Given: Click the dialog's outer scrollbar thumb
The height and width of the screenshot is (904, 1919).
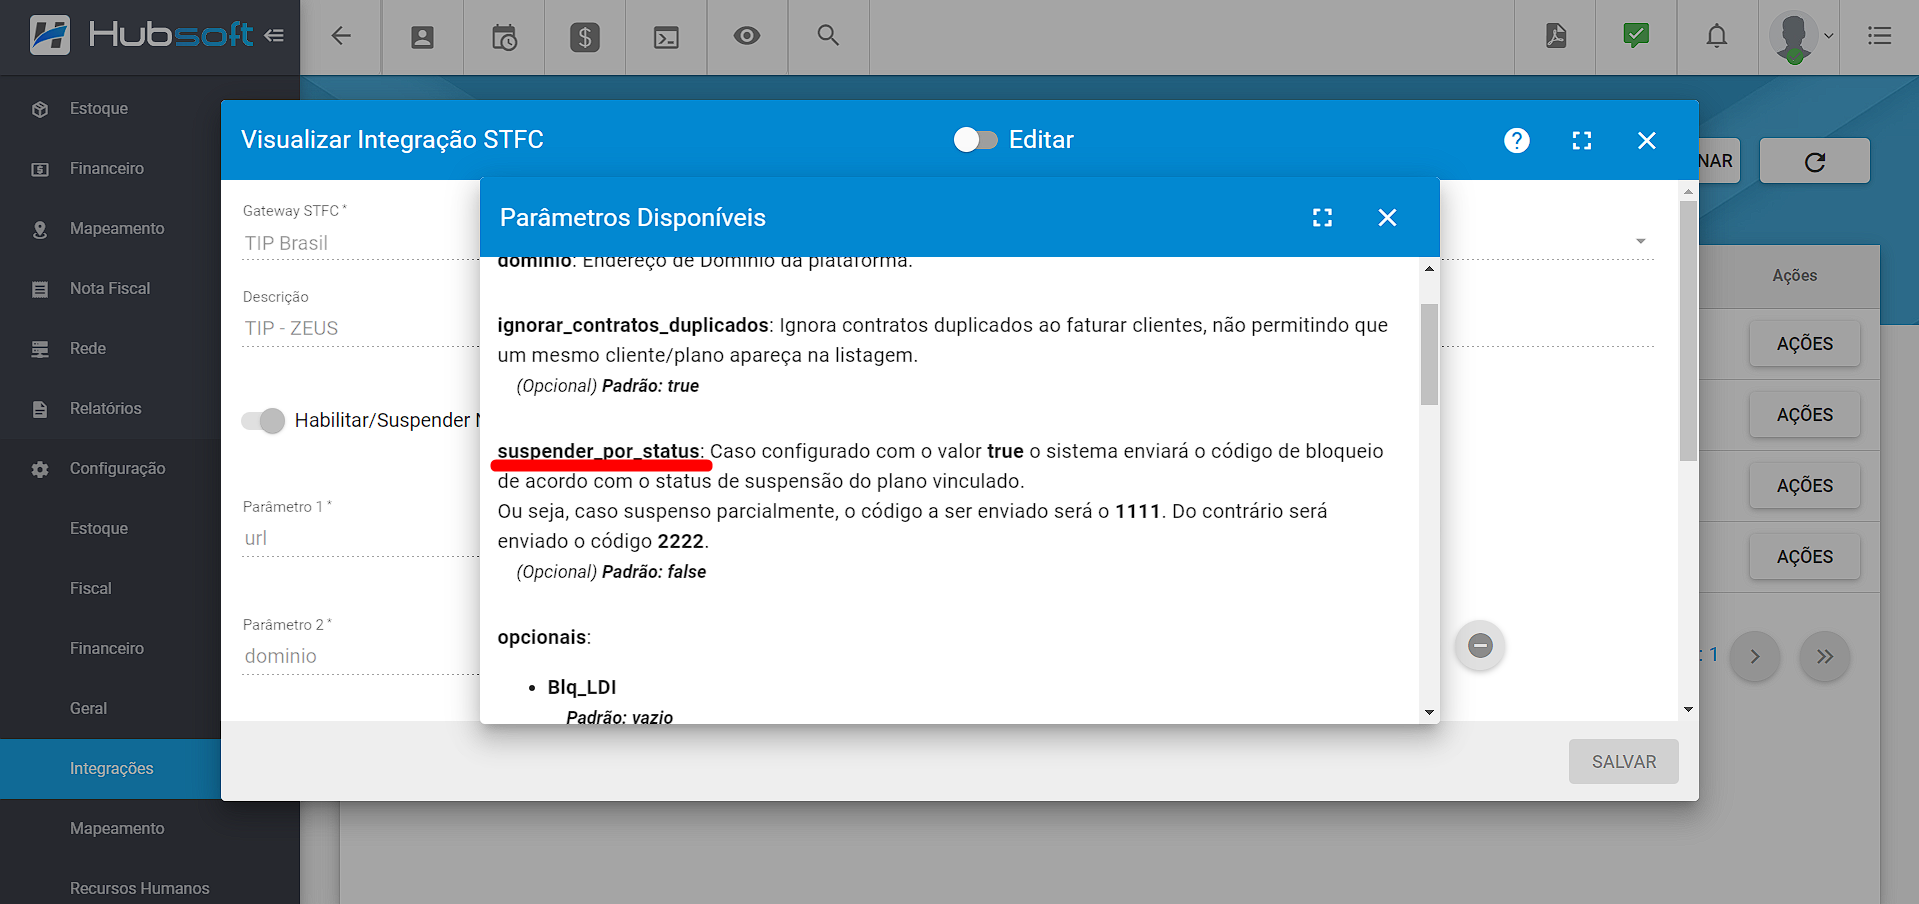Looking at the screenshot, I should (x=1688, y=331).
